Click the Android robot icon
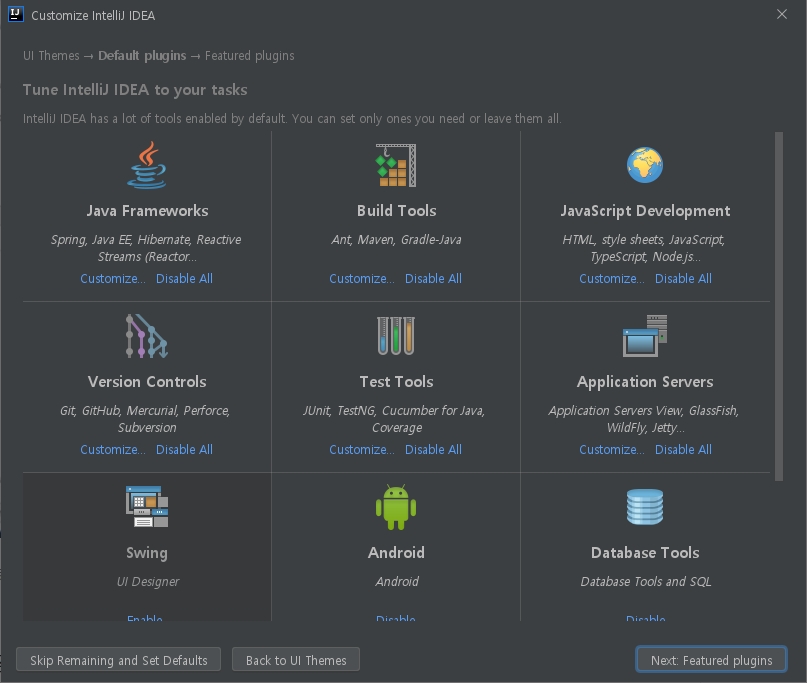Viewport: 807px width, 683px height. 396,507
